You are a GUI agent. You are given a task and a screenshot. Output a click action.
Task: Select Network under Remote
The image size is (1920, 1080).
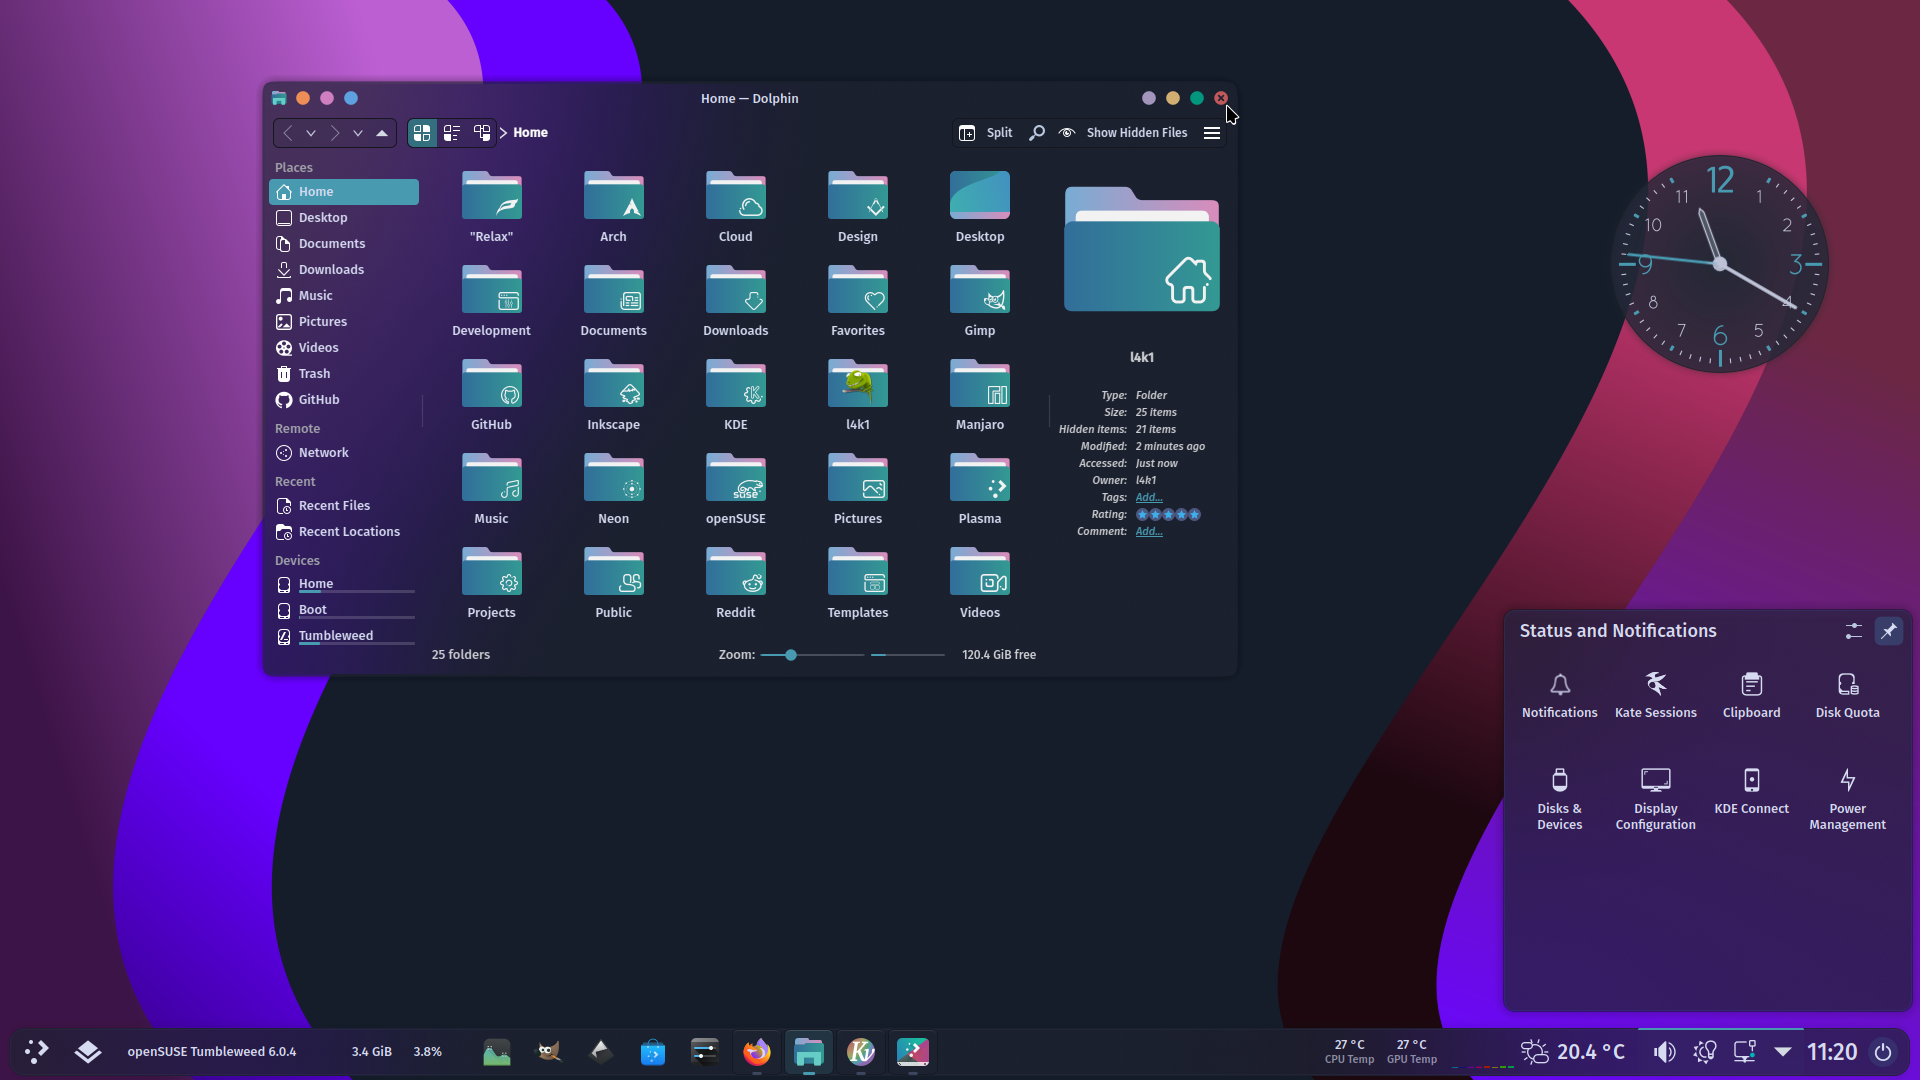344,453
